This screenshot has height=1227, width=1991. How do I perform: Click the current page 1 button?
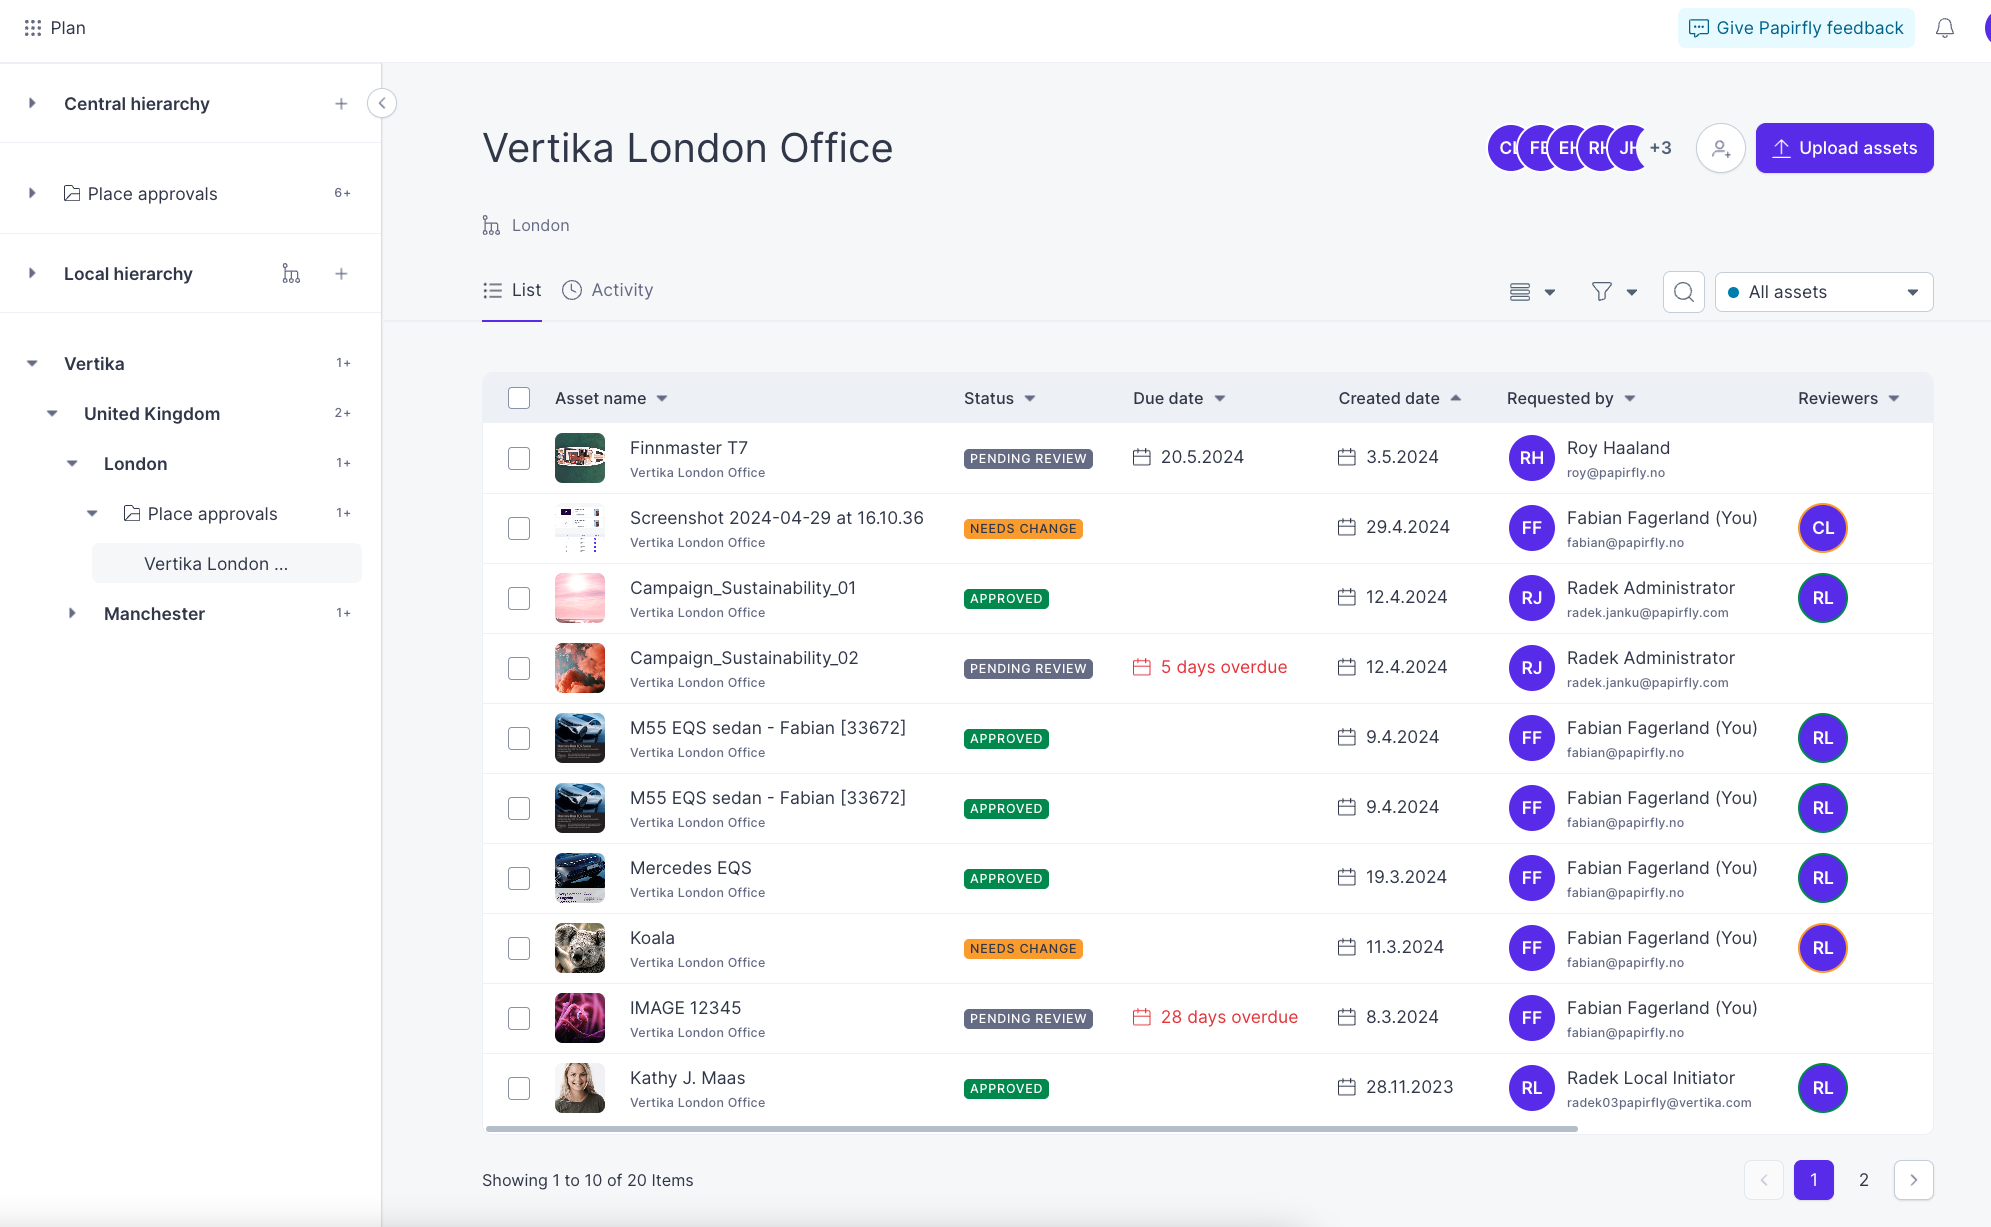click(x=1813, y=1180)
